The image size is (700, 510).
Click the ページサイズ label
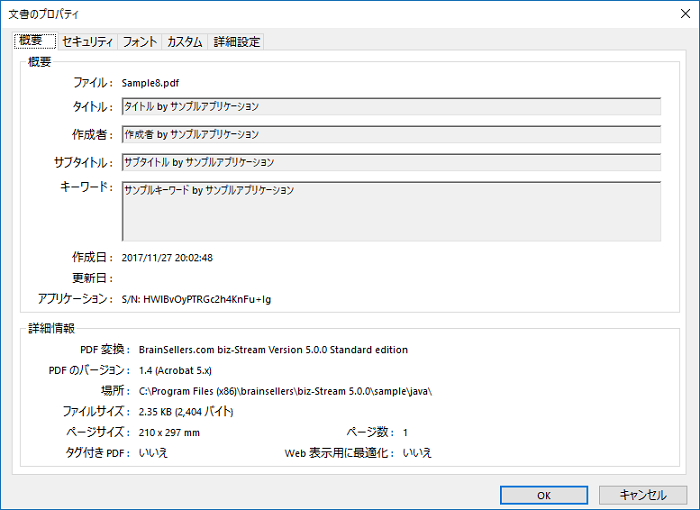98,432
